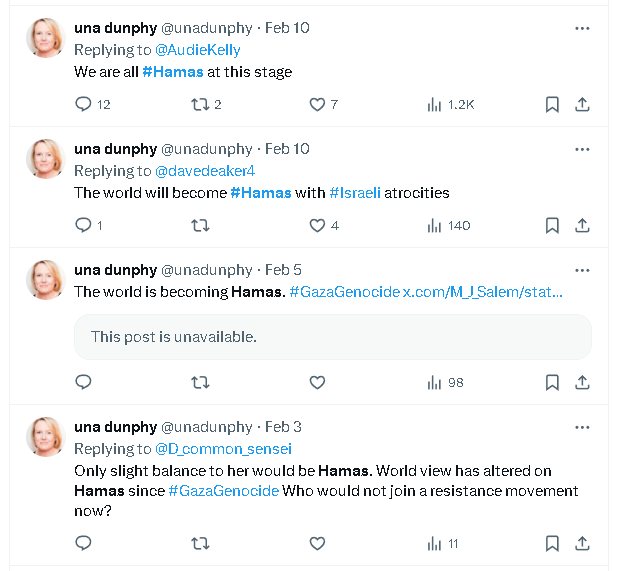View analytics showing 140 views
This screenshot has height=571, width=617.
click(x=448, y=225)
